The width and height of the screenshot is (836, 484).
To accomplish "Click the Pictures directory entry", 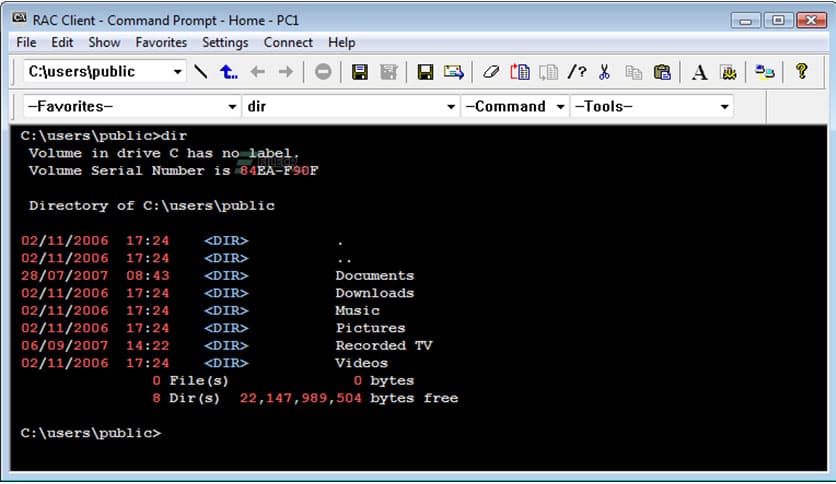I will 370,328.
